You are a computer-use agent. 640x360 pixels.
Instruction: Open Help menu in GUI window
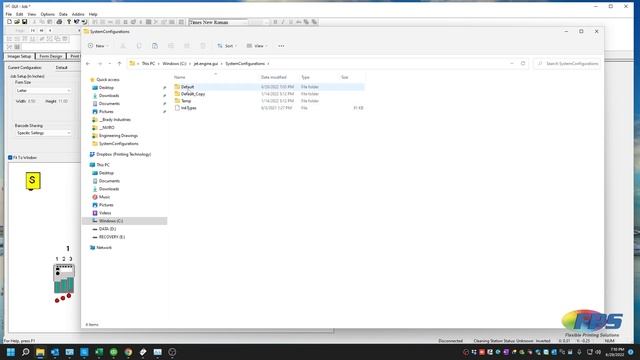tap(93, 14)
